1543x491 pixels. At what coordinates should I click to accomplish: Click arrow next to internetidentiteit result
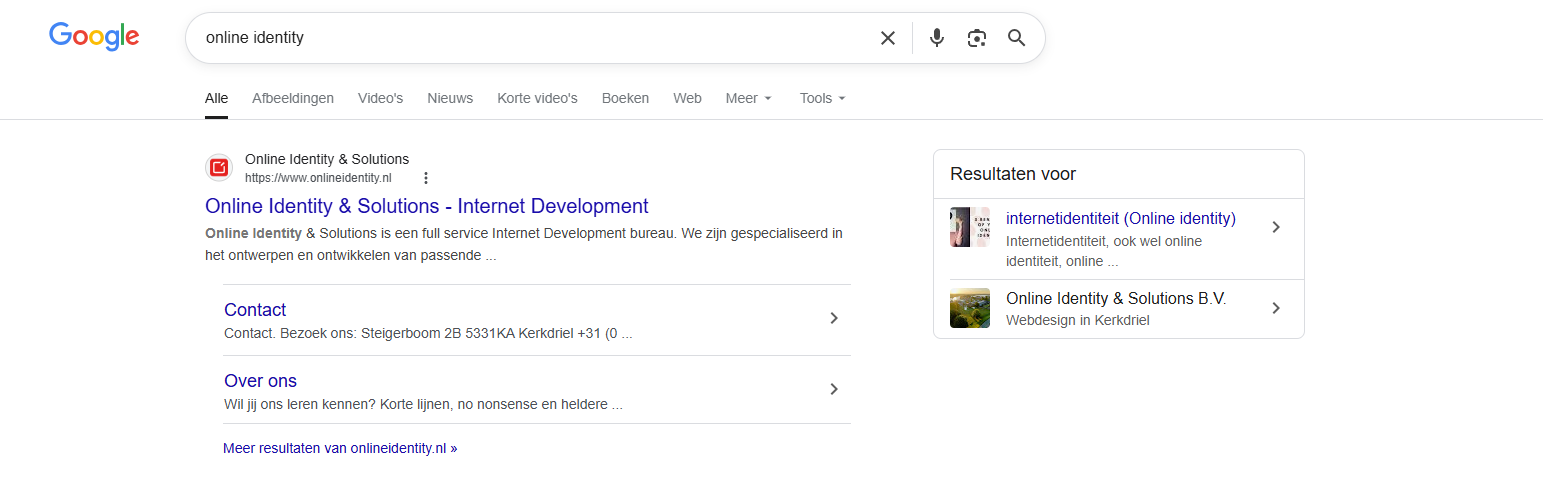point(1275,228)
